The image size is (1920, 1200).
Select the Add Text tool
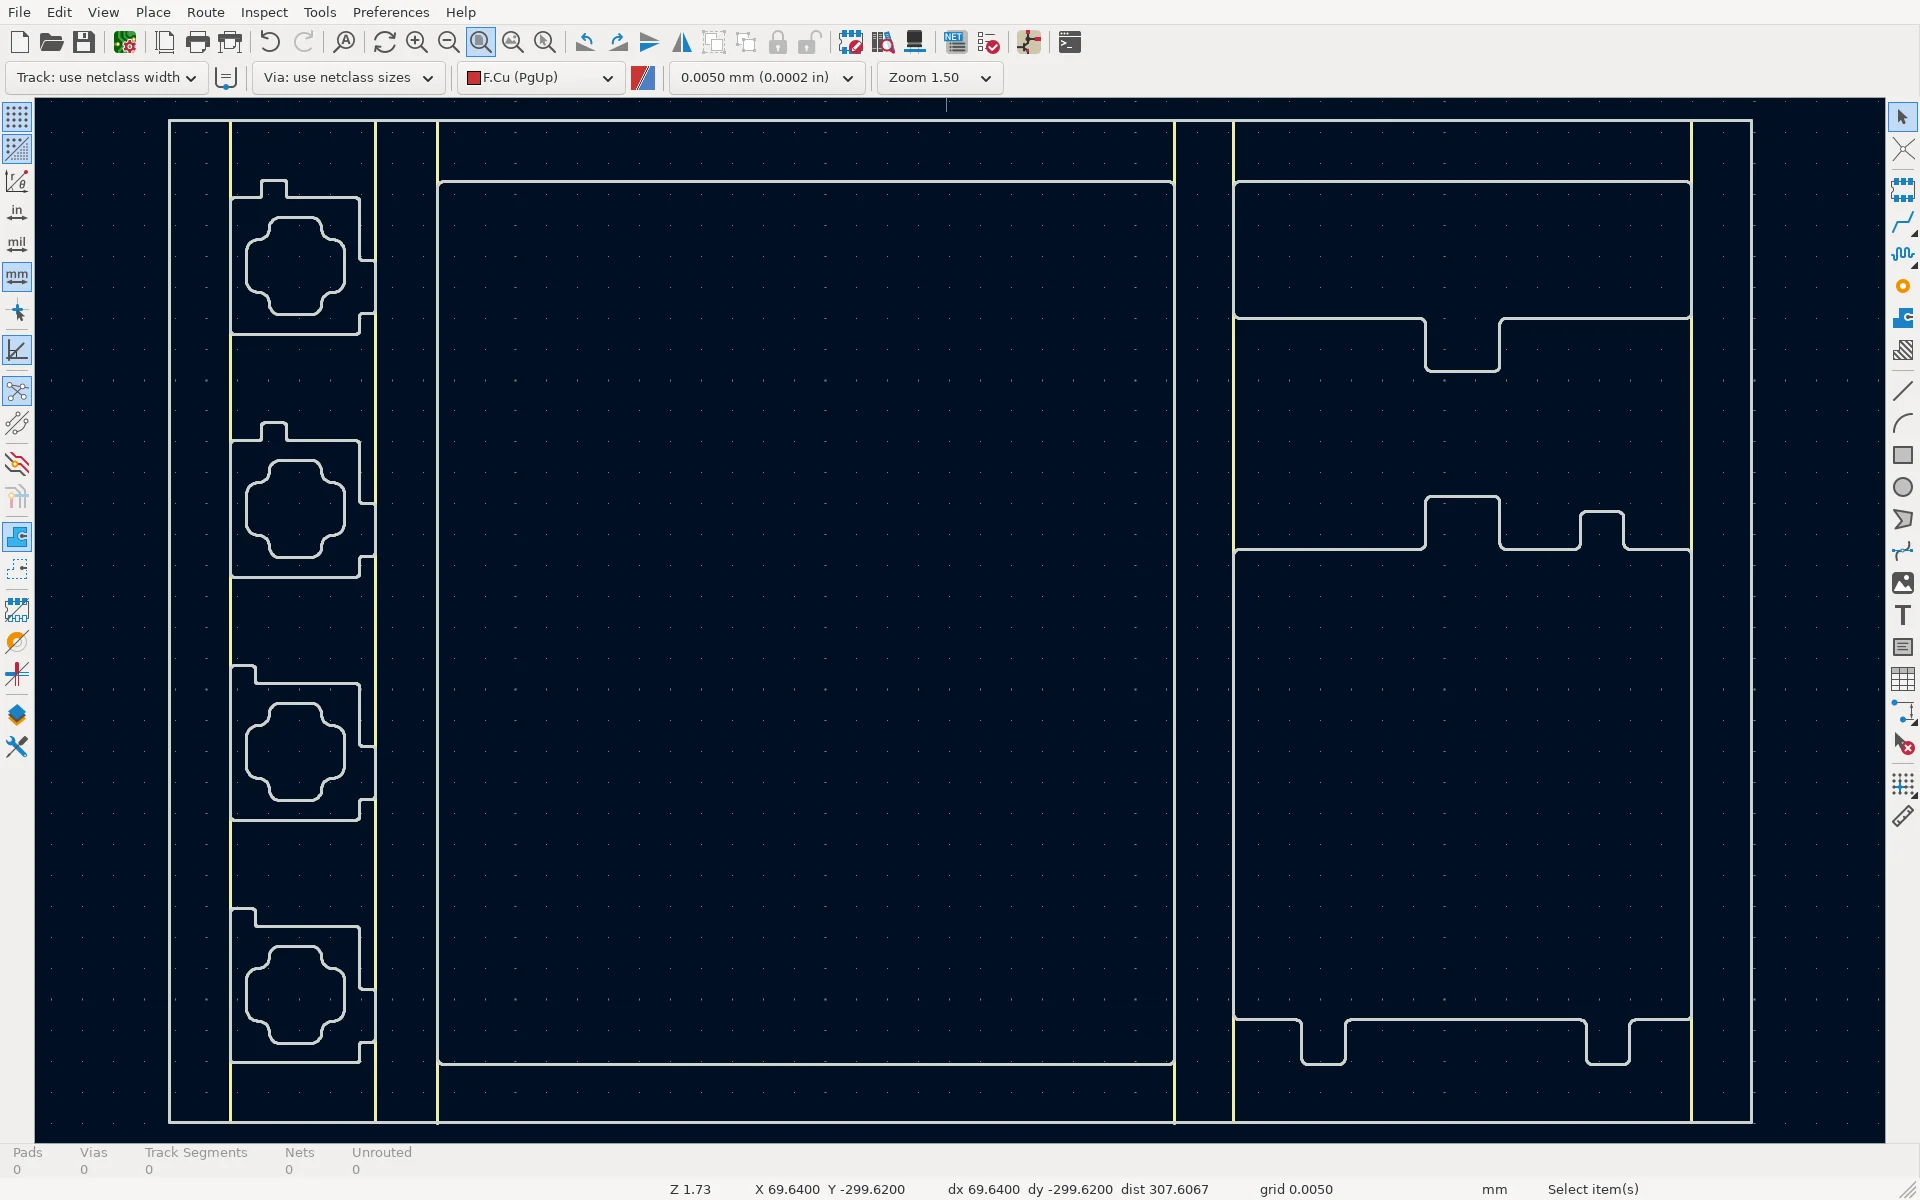pyautogui.click(x=1903, y=615)
